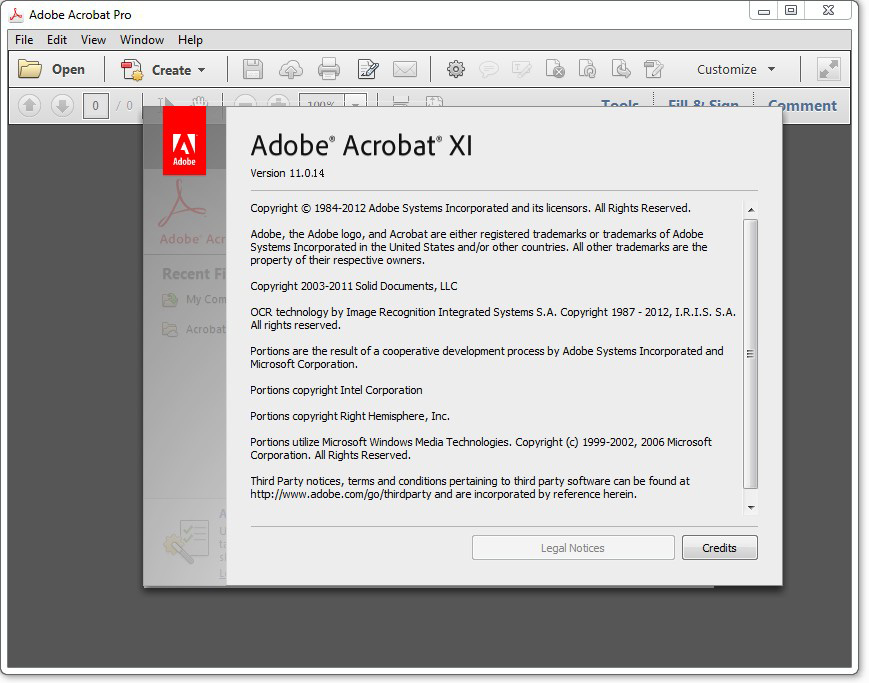
Task: Go to previous page up arrow
Action: click(x=30, y=105)
